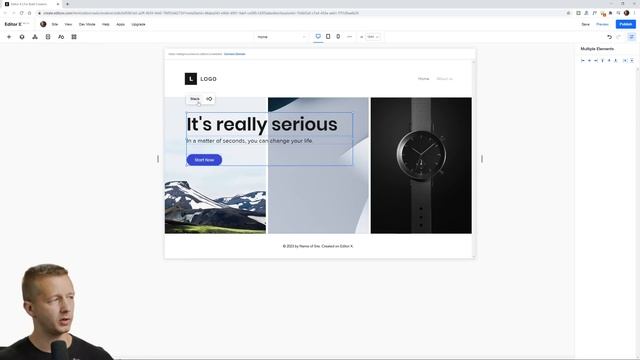The image size is (640, 360).
Task: Click the Start Now button on canvas
Action: pos(204,160)
